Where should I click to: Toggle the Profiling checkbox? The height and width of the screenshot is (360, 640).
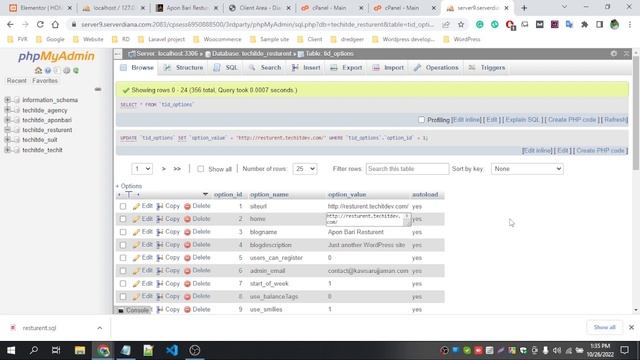coord(421,120)
